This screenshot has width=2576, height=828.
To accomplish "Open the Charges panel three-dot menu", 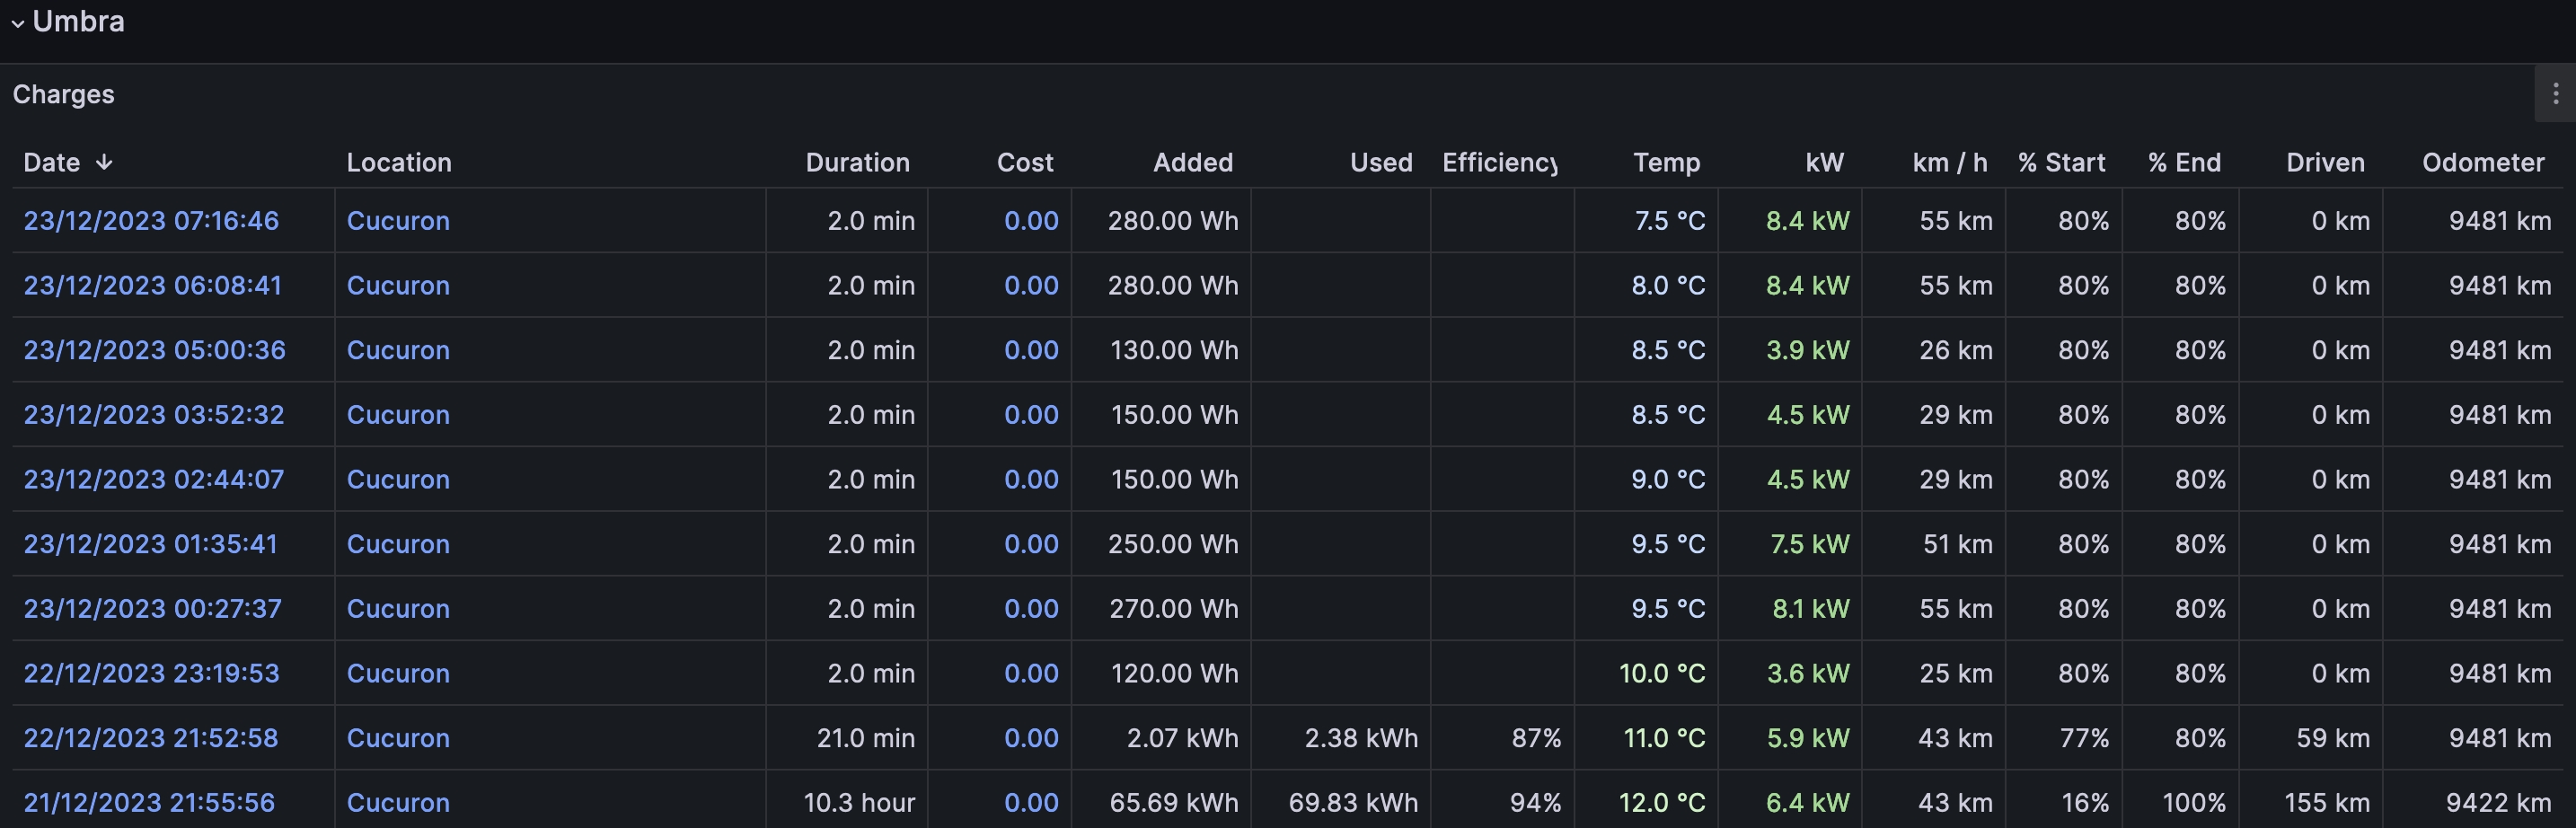I will tap(2555, 94).
